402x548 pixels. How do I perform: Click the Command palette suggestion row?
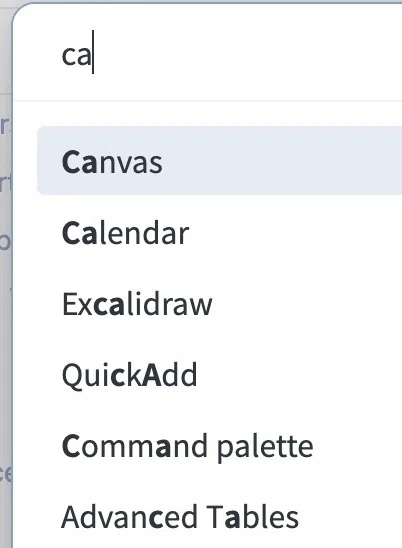point(220,446)
